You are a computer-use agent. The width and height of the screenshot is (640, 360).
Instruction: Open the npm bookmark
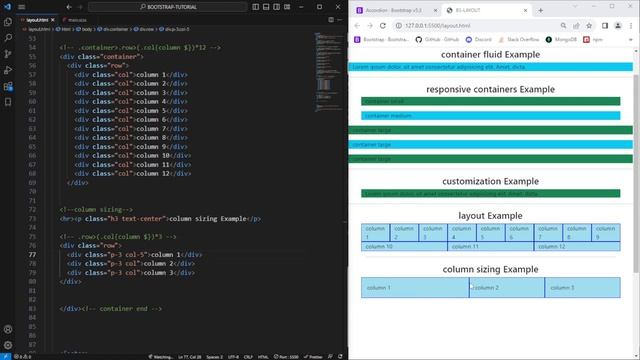[593, 40]
